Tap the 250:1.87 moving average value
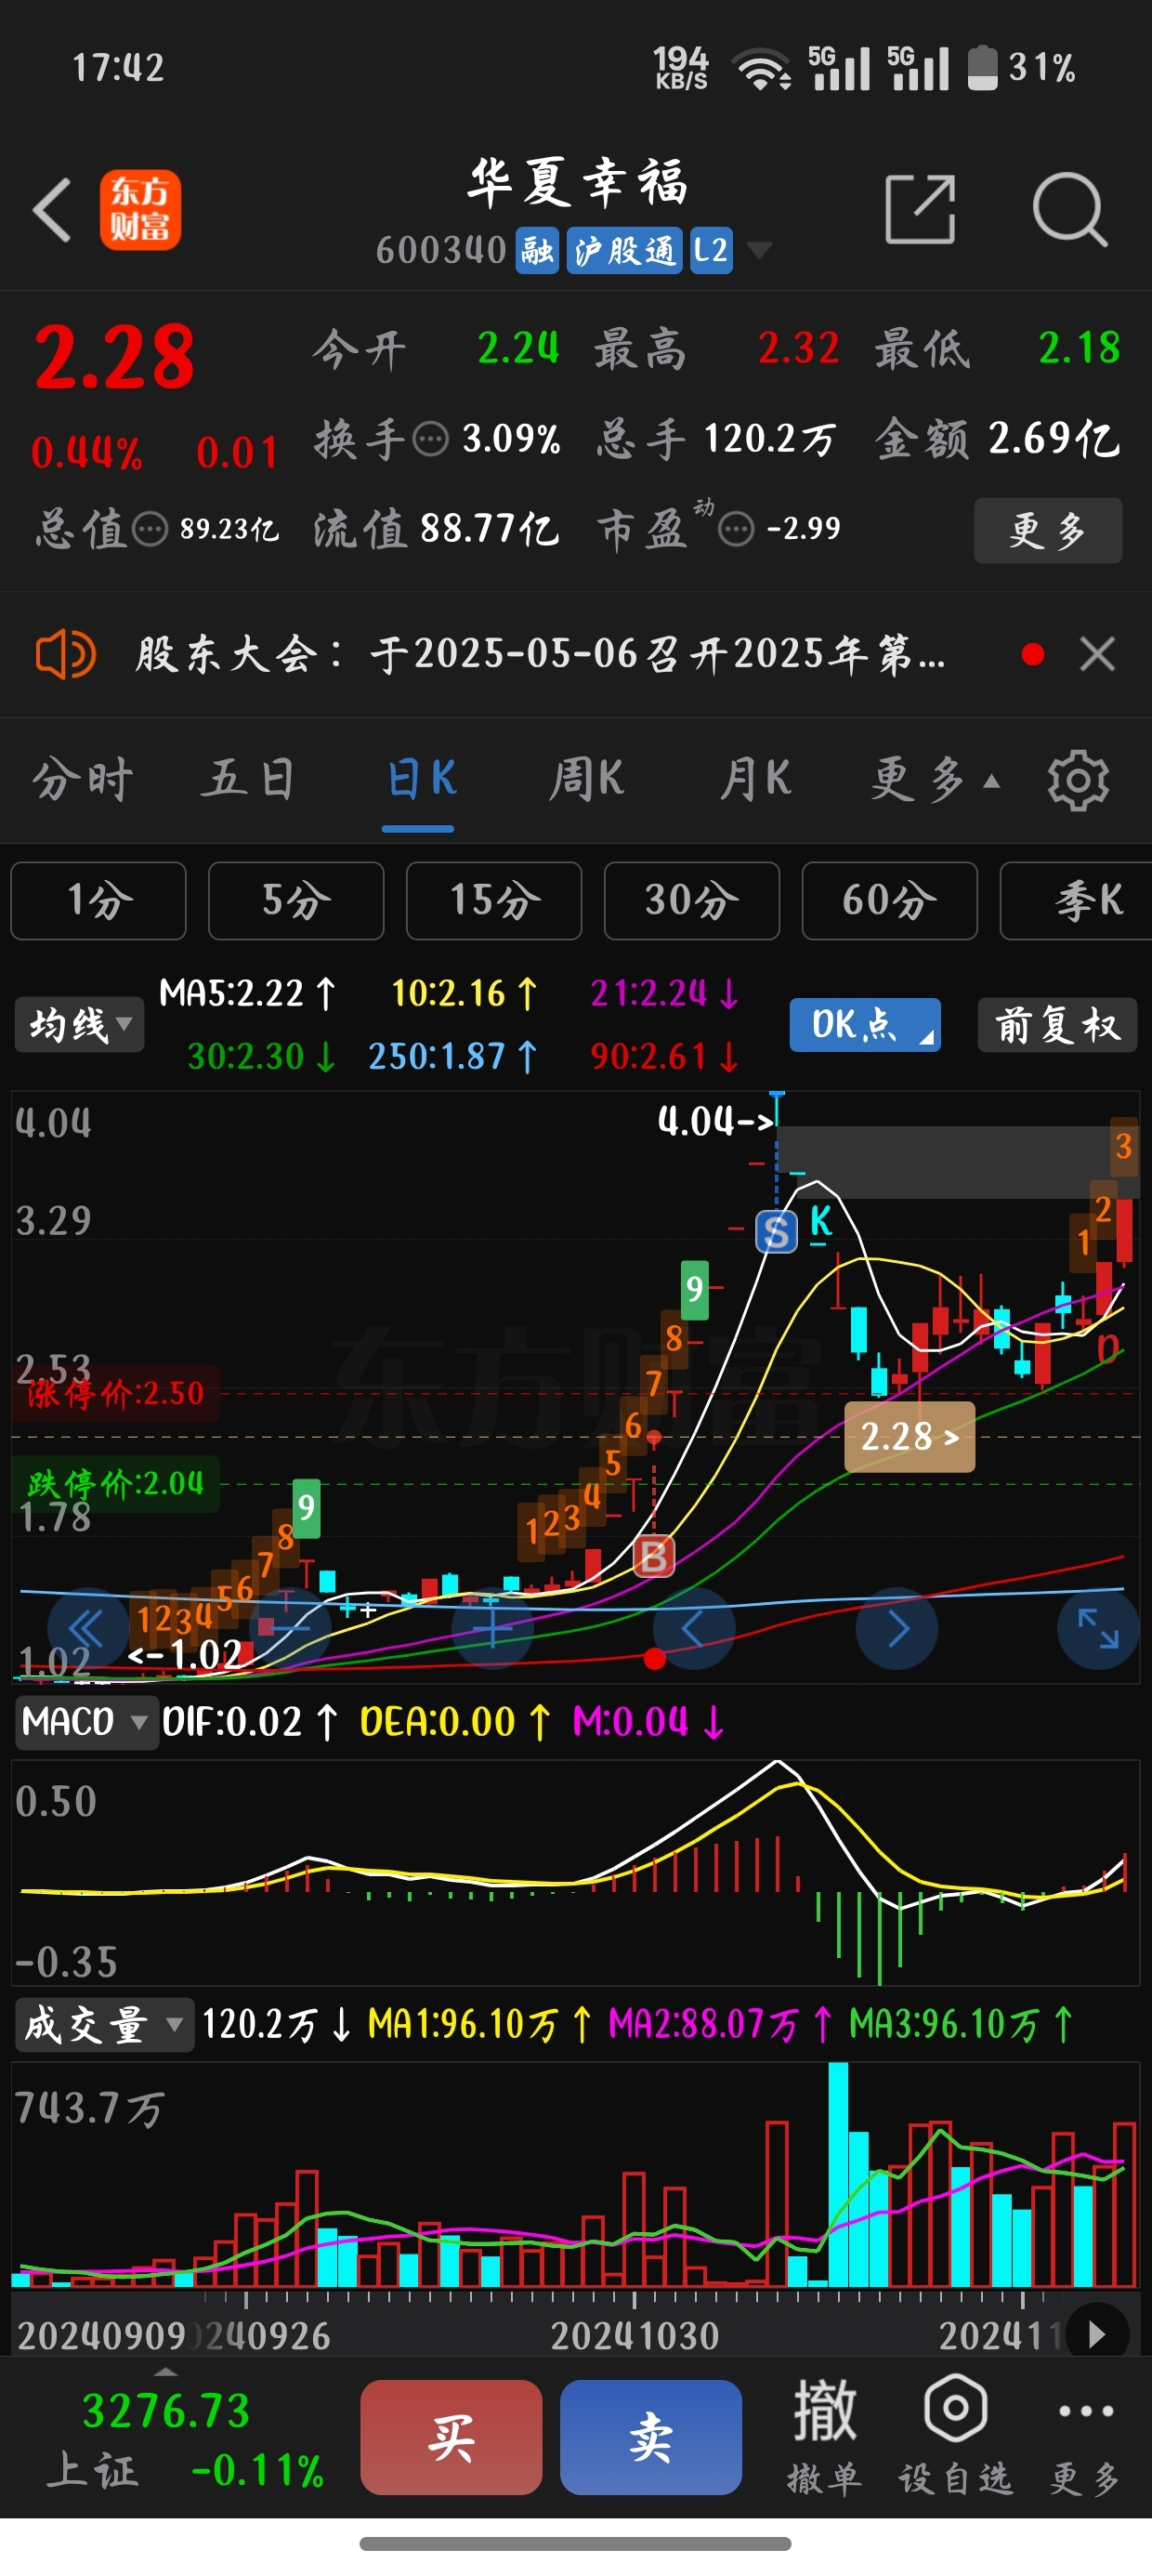The image size is (1152, 2576). 453,1056
